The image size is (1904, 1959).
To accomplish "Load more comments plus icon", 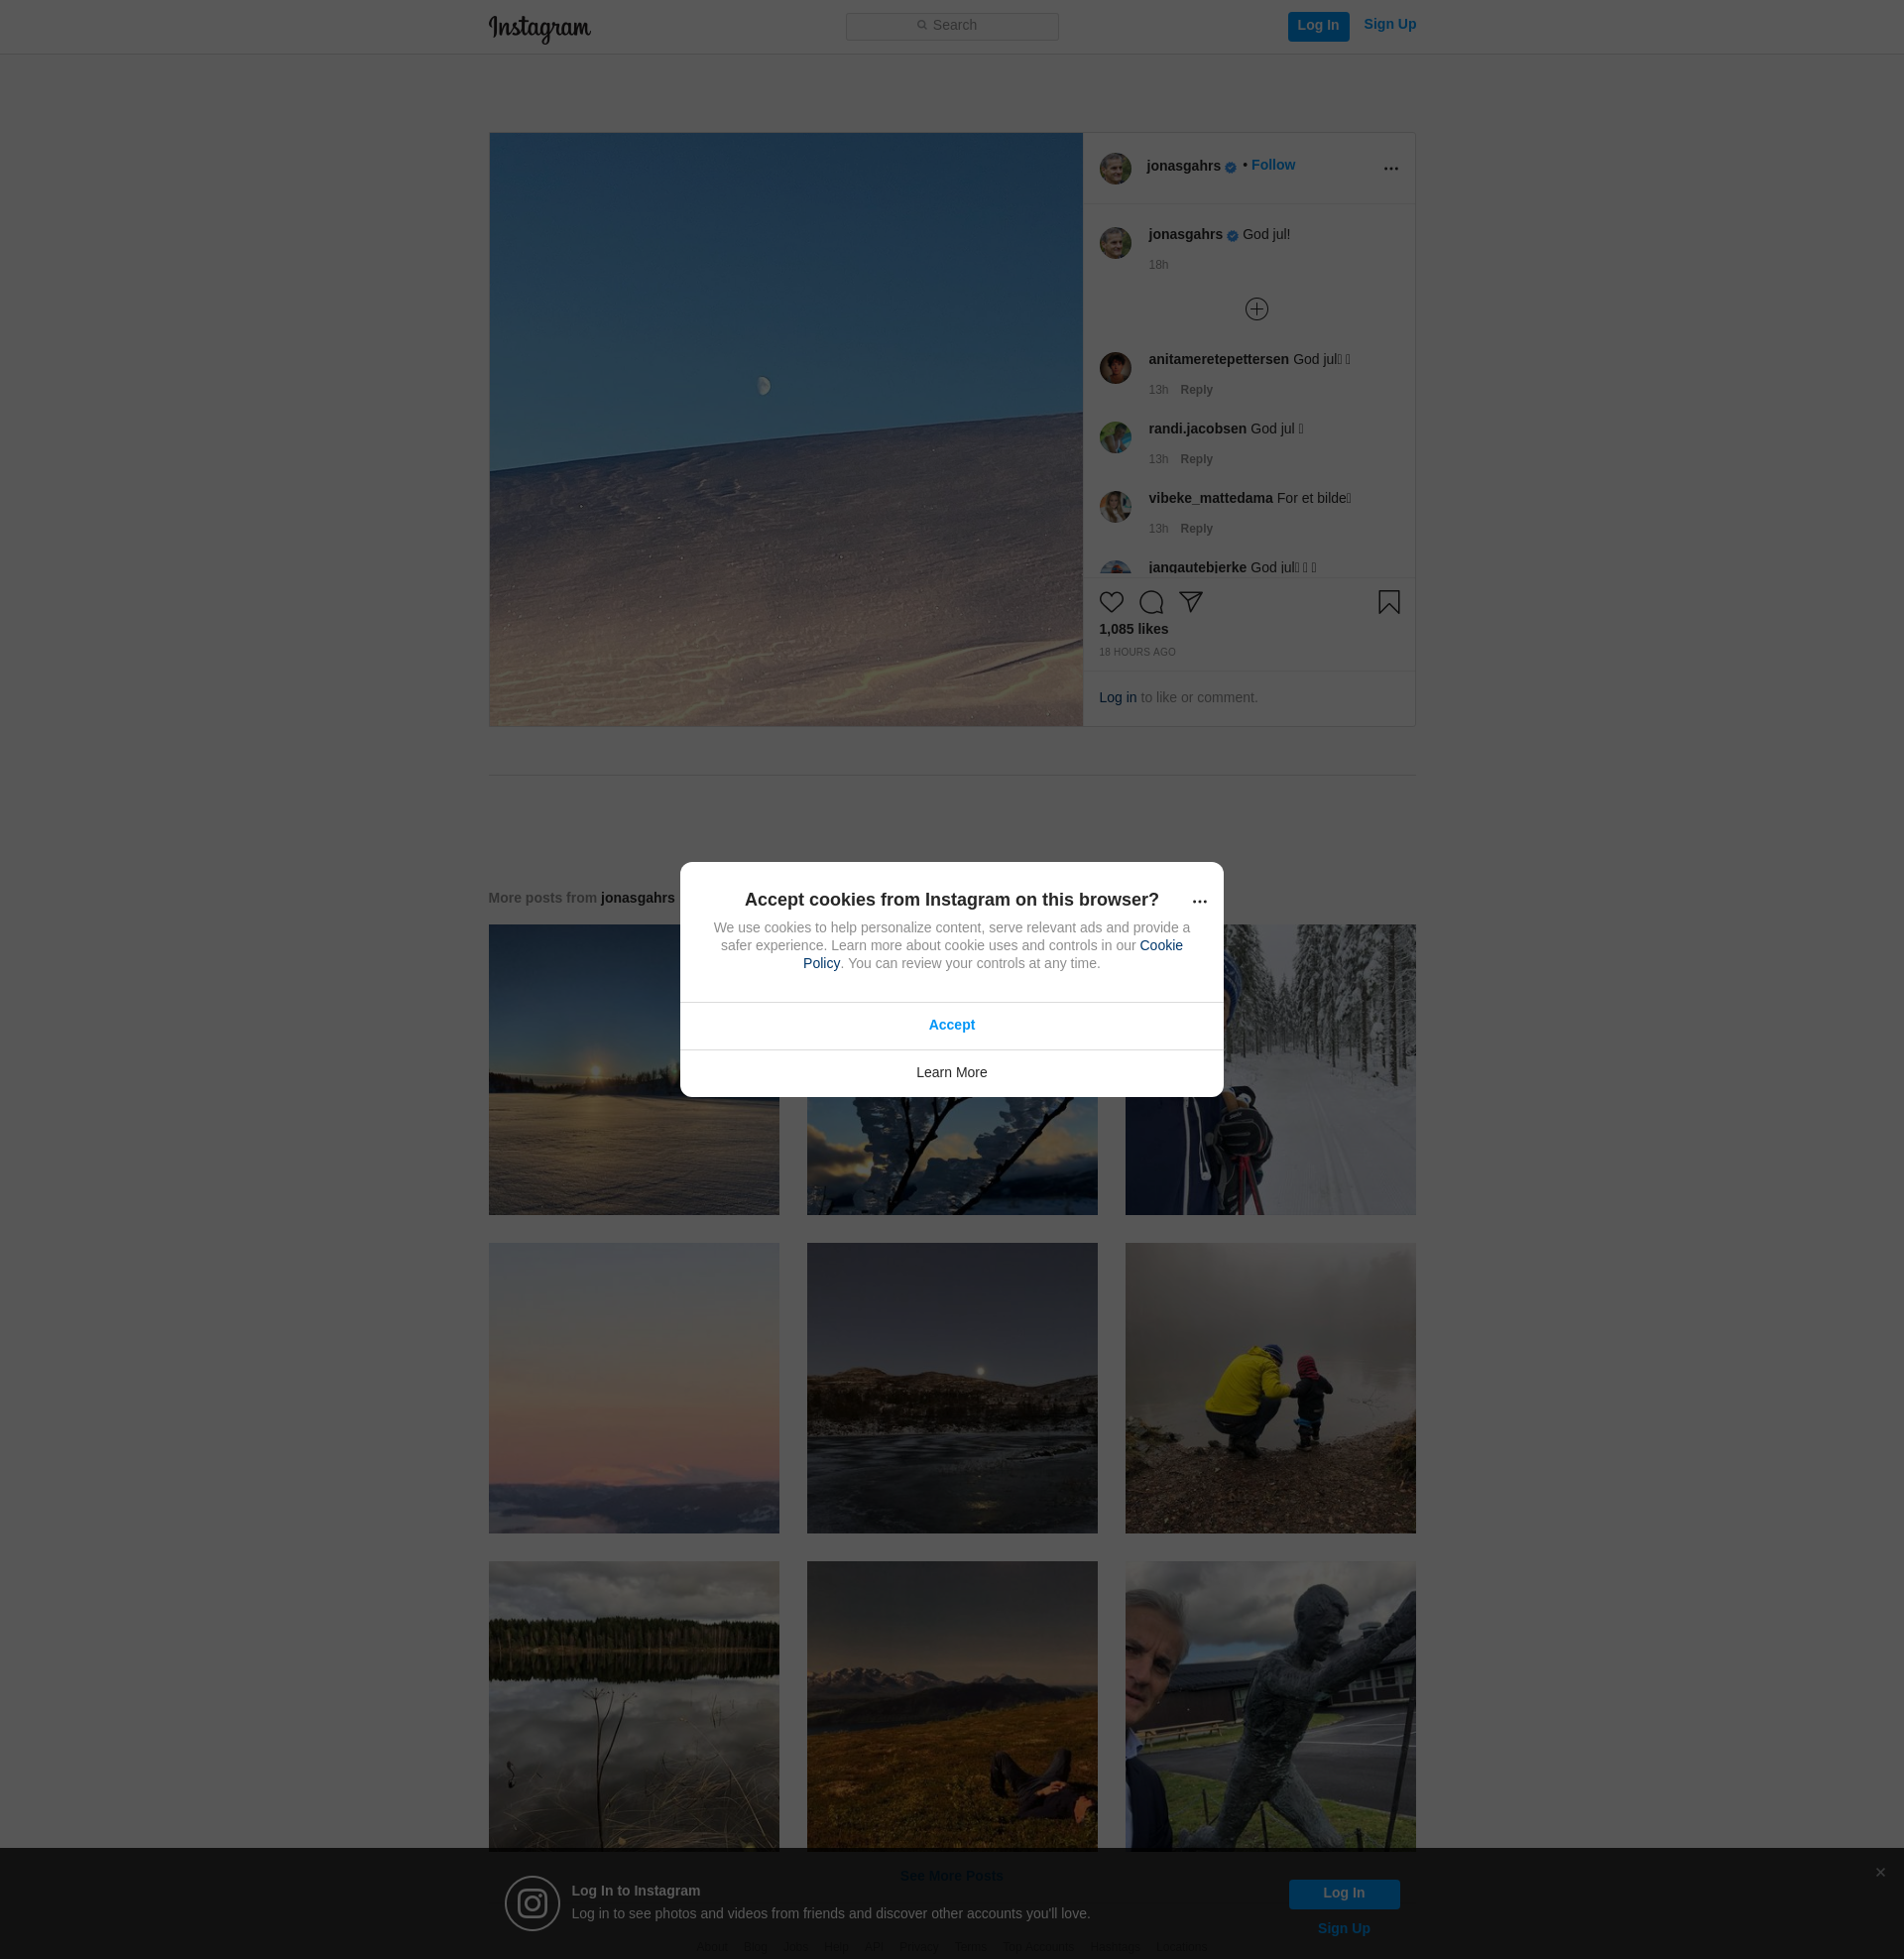I will 1256,309.
